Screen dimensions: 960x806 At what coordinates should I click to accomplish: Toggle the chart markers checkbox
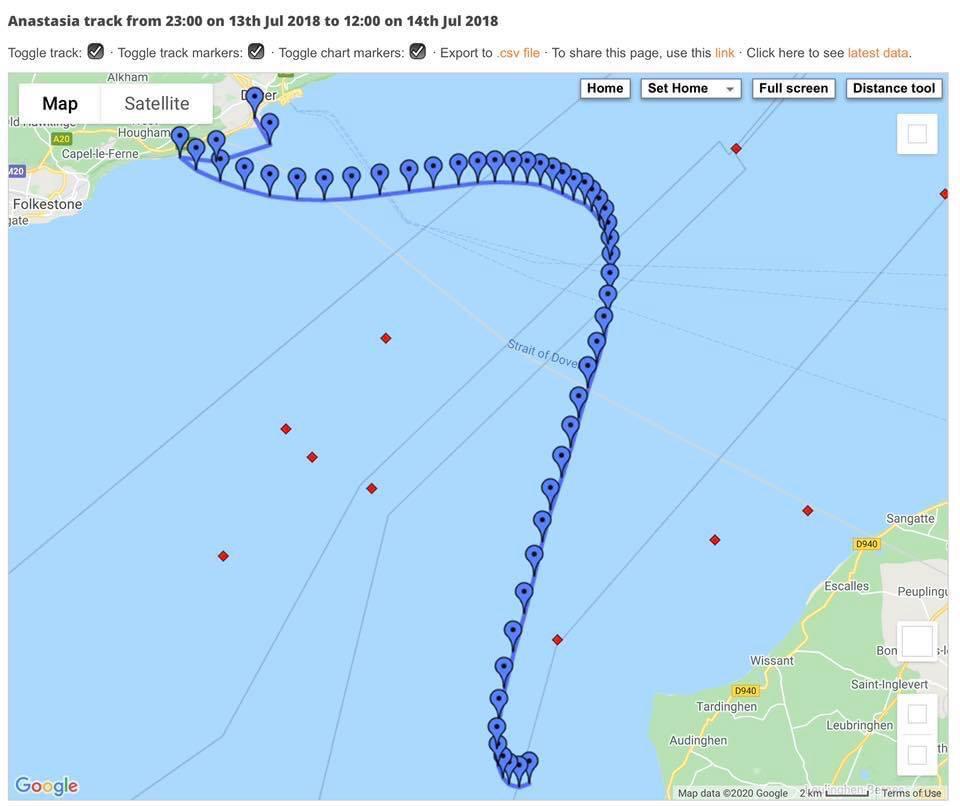418,52
